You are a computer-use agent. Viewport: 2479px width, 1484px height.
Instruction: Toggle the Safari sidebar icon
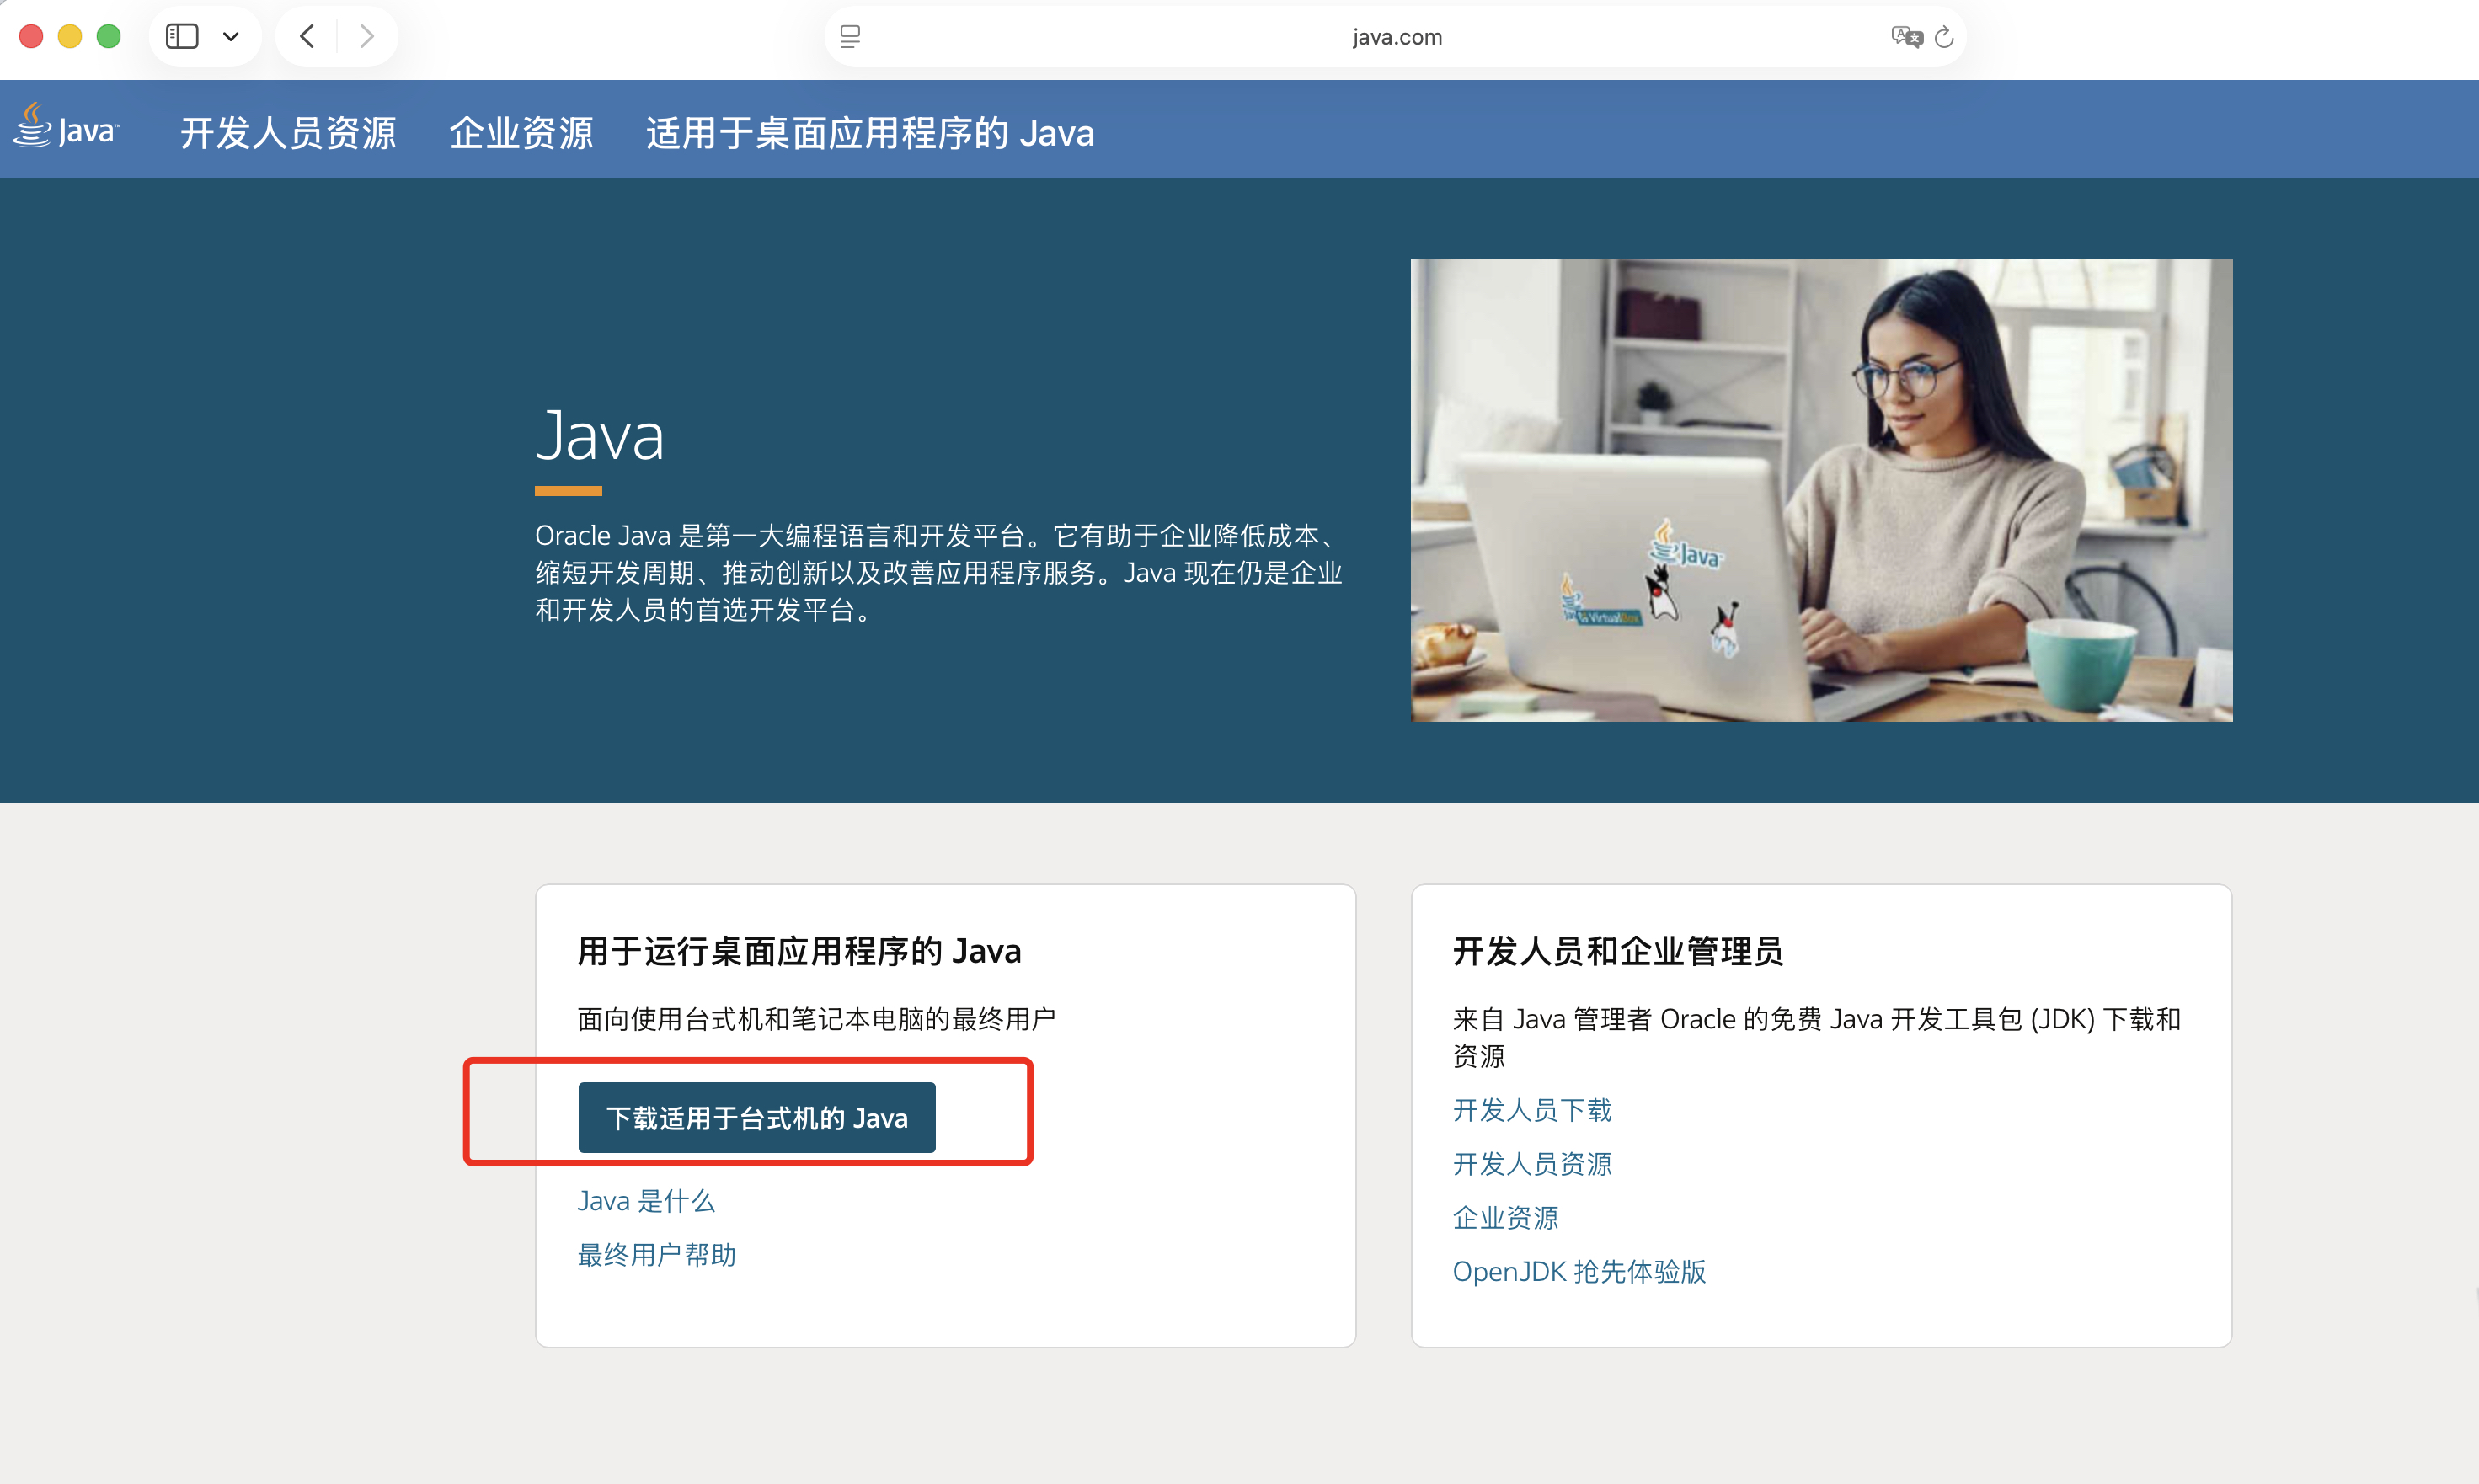pyautogui.click(x=181, y=37)
